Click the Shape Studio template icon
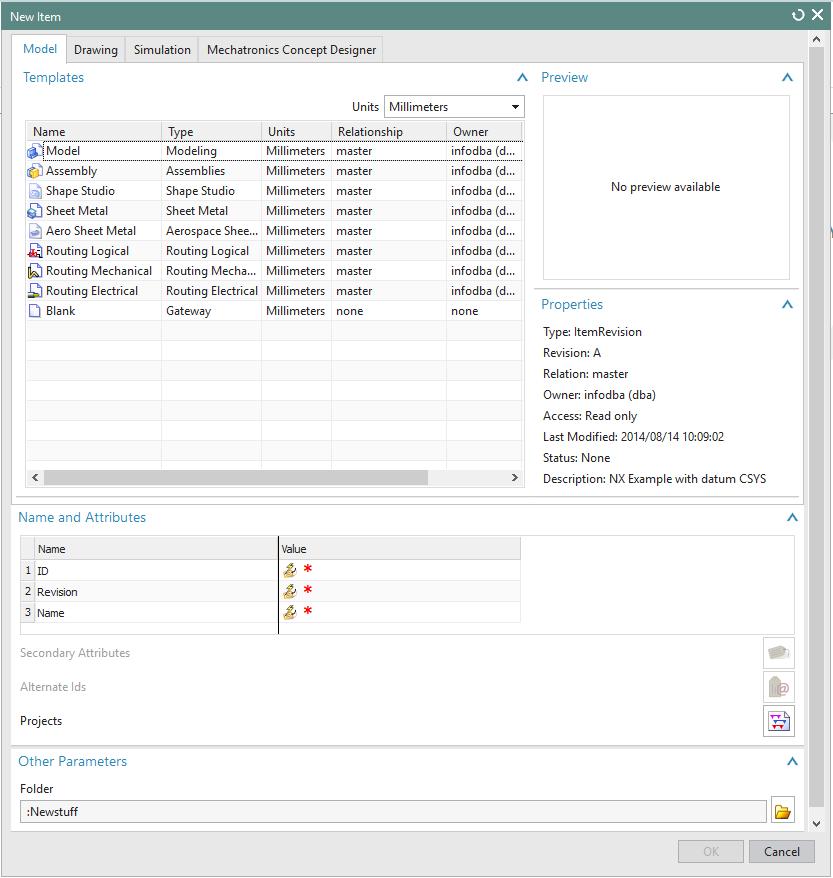Viewport: 833px width, 878px height. 35,192
